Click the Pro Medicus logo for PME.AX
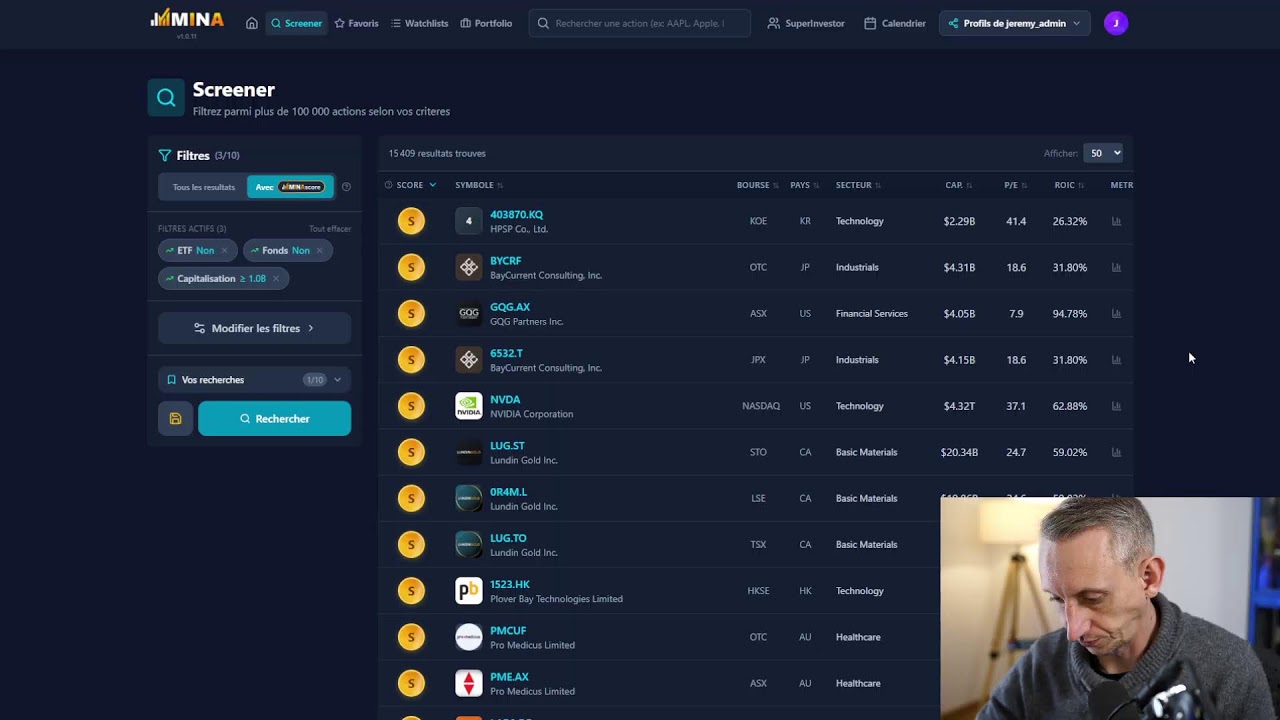Image resolution: width=1280 pixels, height=720 pixels. (468, 683)
